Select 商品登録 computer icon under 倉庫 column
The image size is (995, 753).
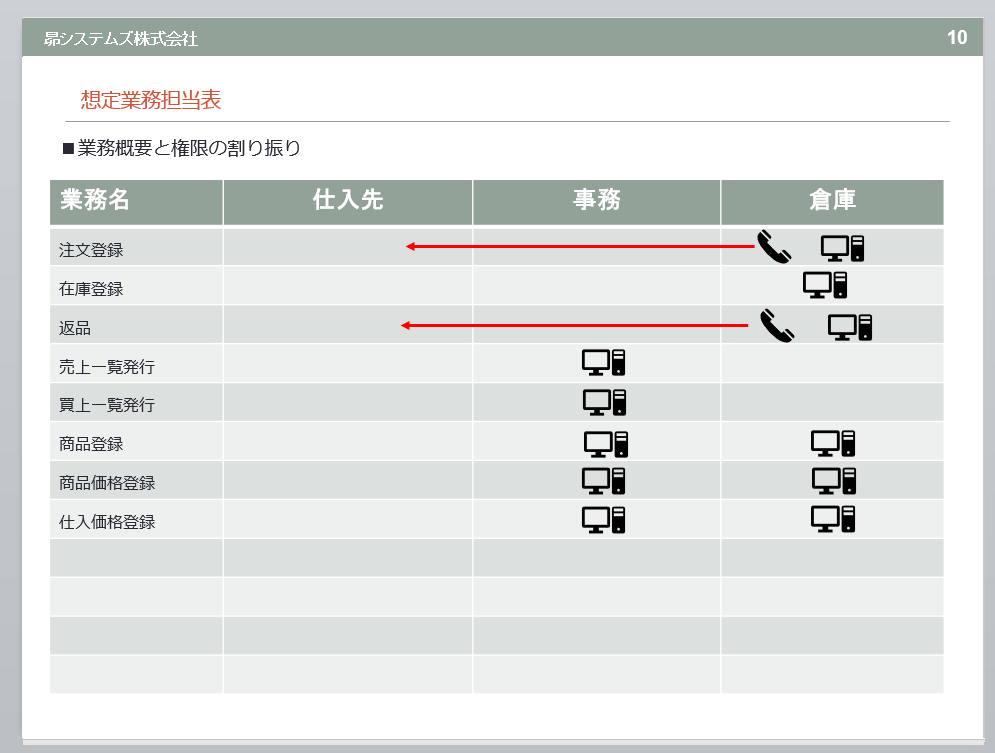pos(833,443)
